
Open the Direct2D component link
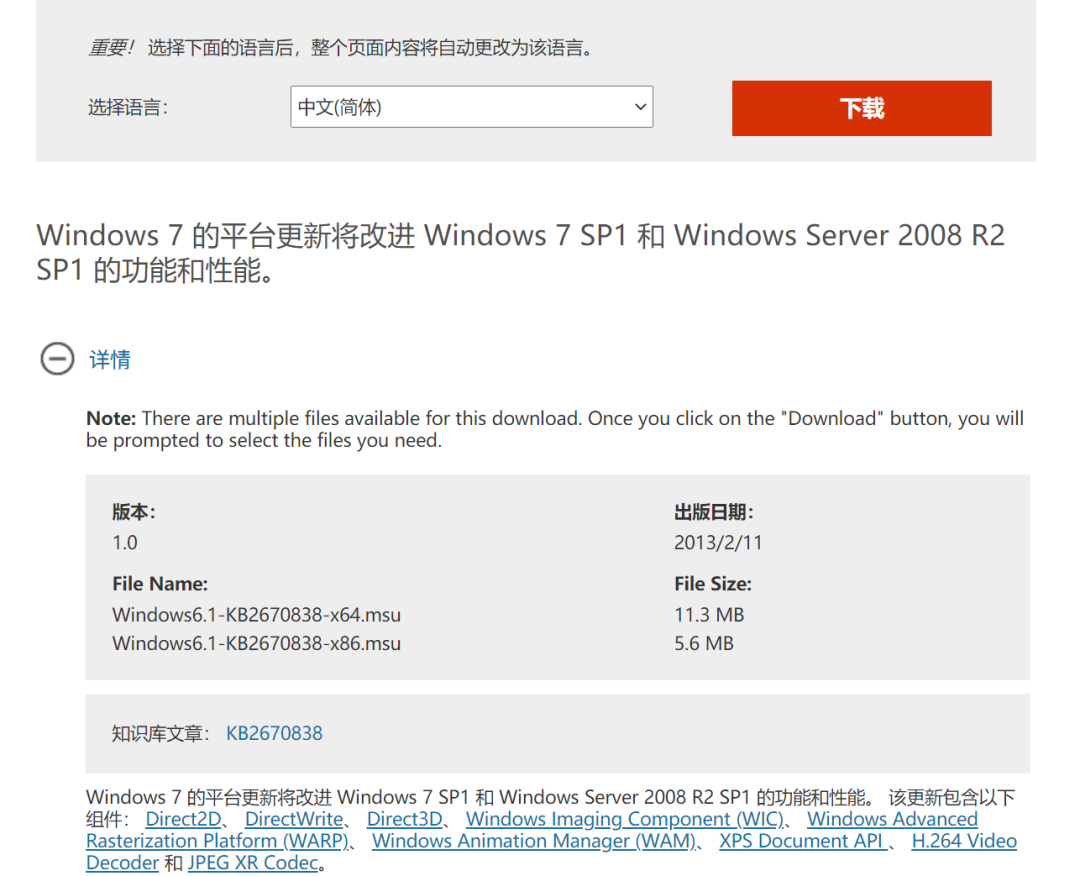[x=183, y=819]
